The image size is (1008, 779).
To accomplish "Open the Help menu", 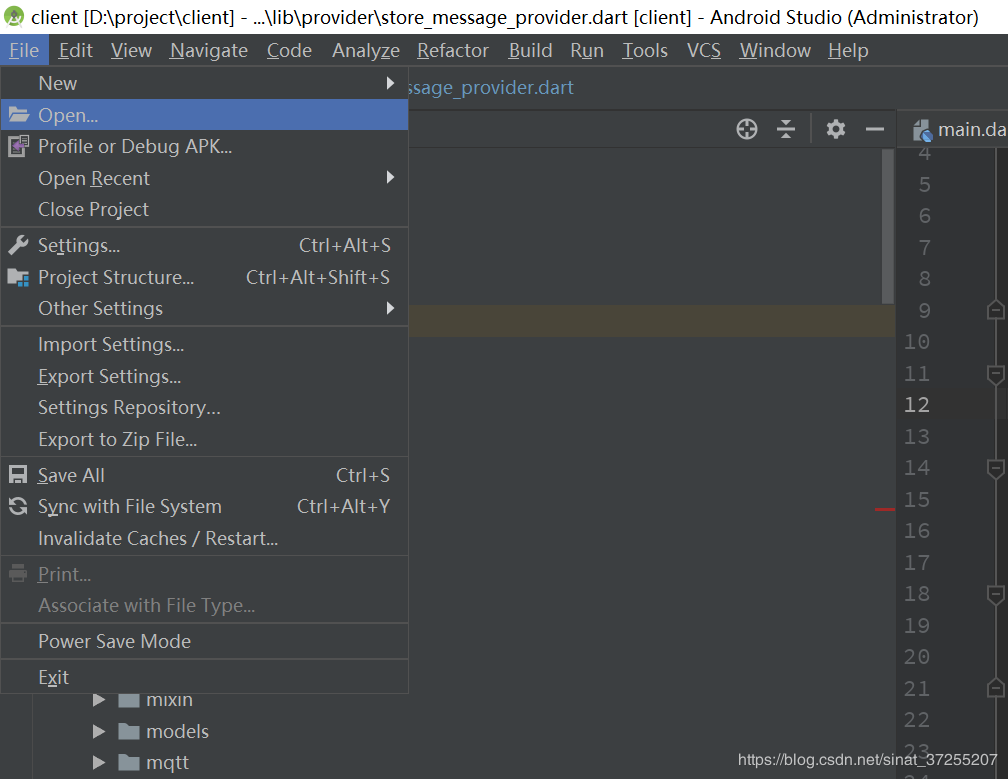I will click(x=848, y=50).
